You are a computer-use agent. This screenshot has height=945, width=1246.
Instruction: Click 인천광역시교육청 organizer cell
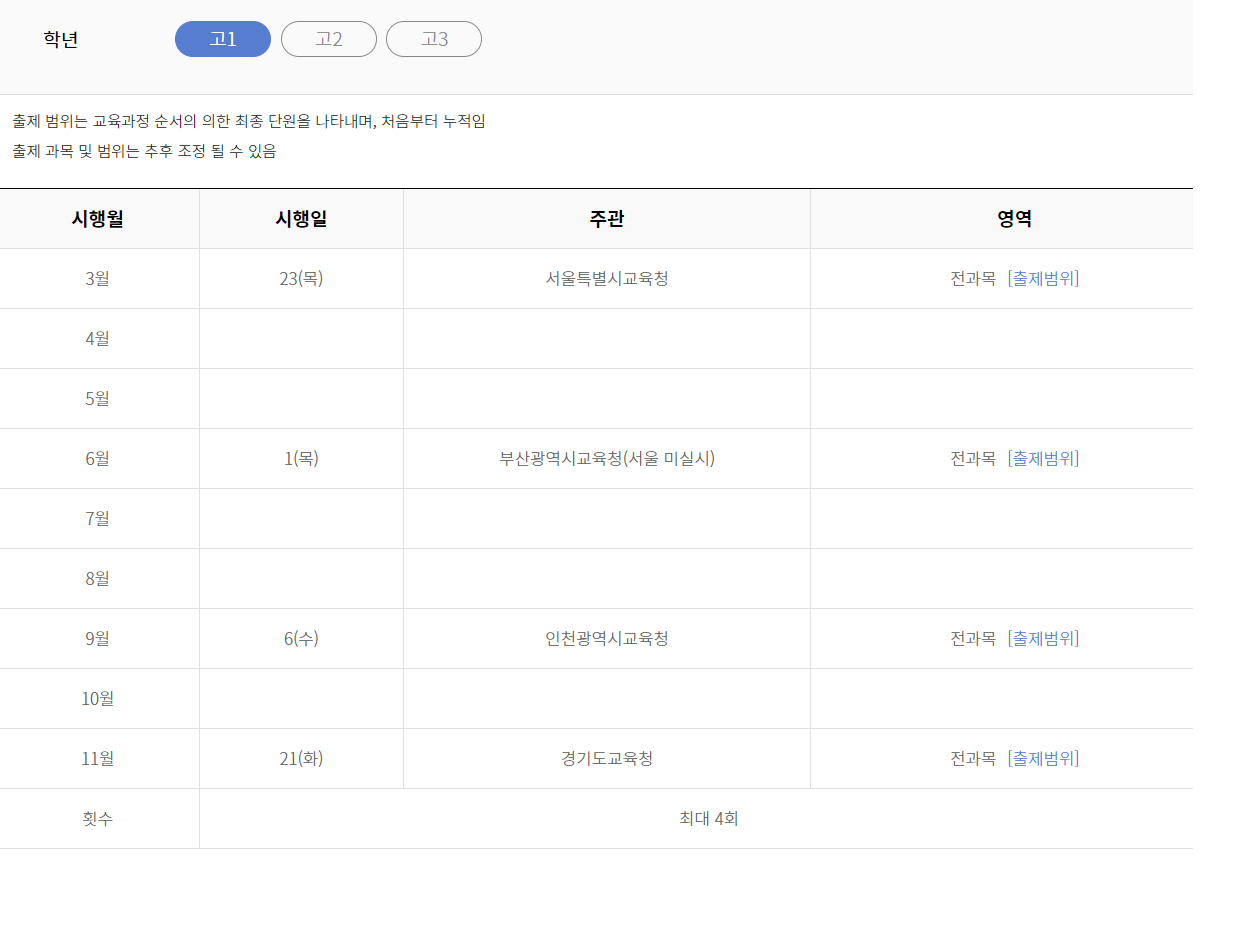point(607,639)
